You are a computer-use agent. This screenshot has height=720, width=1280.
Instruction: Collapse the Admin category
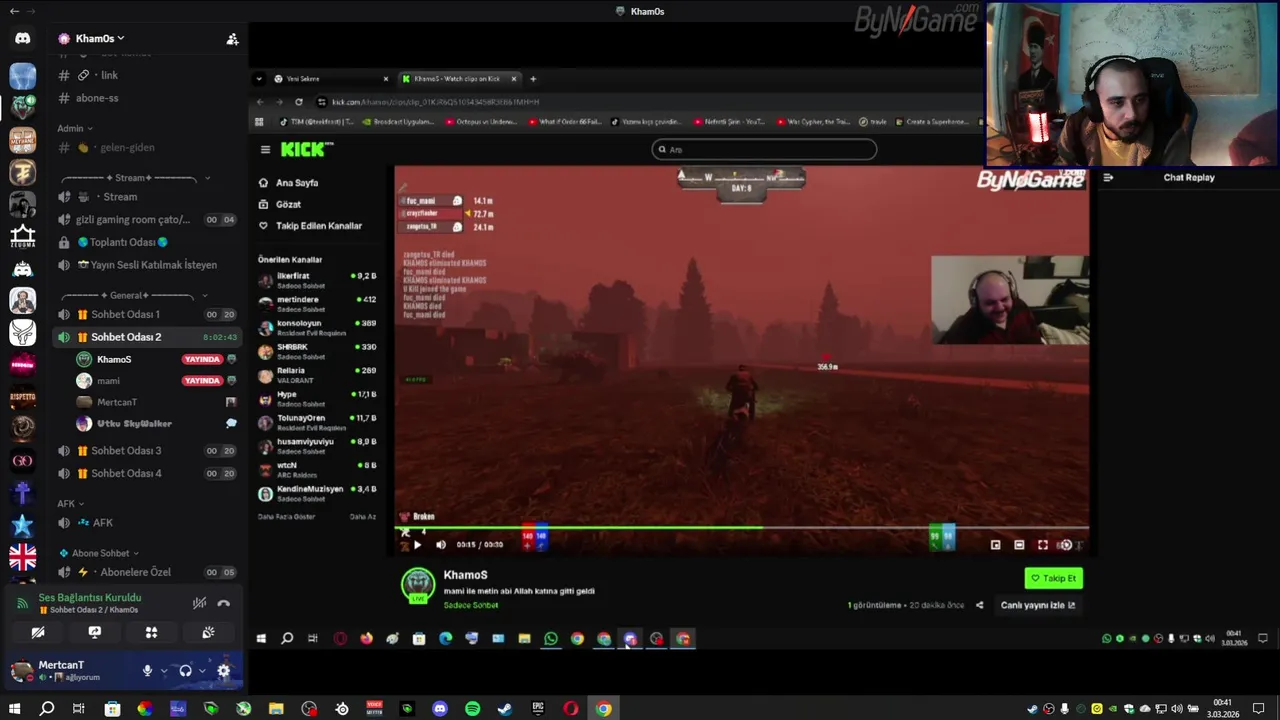click(74, 128)
